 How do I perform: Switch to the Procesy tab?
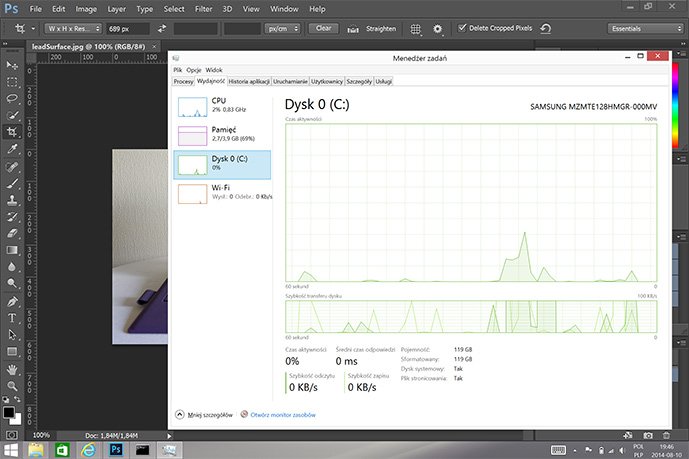[183, 81]
